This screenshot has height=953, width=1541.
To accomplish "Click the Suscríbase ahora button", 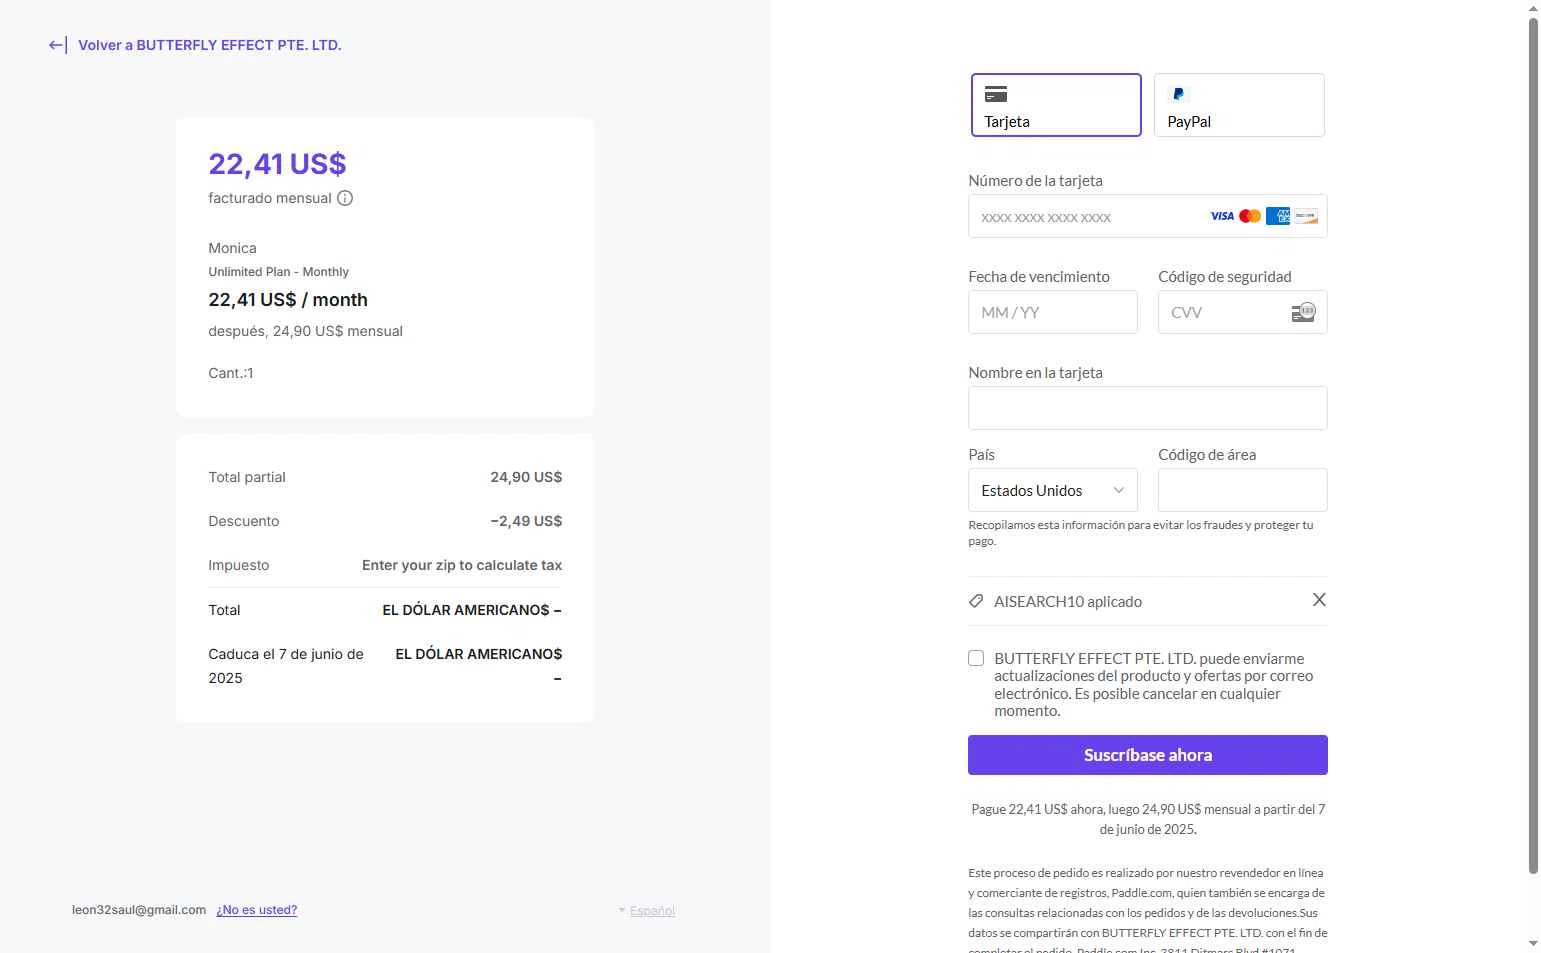I will [x=1148, y=755].
